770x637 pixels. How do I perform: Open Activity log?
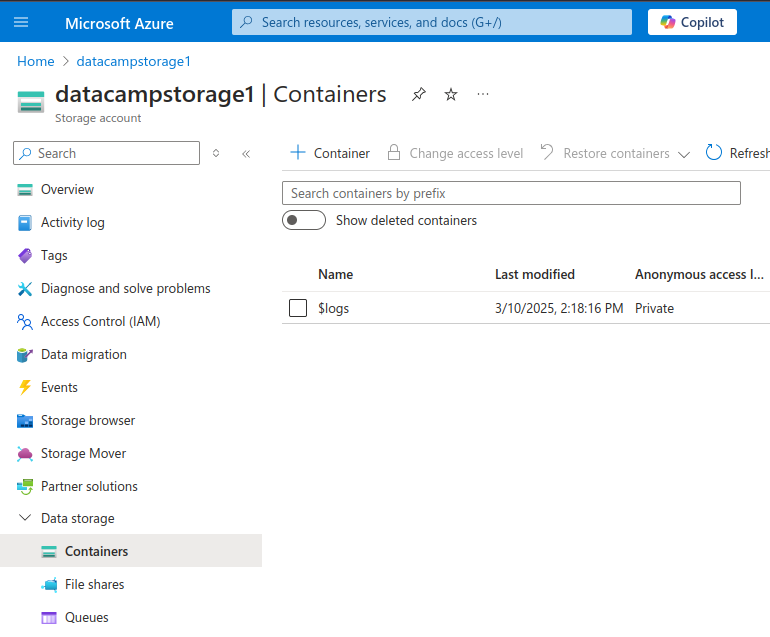(x=73, y=222)
